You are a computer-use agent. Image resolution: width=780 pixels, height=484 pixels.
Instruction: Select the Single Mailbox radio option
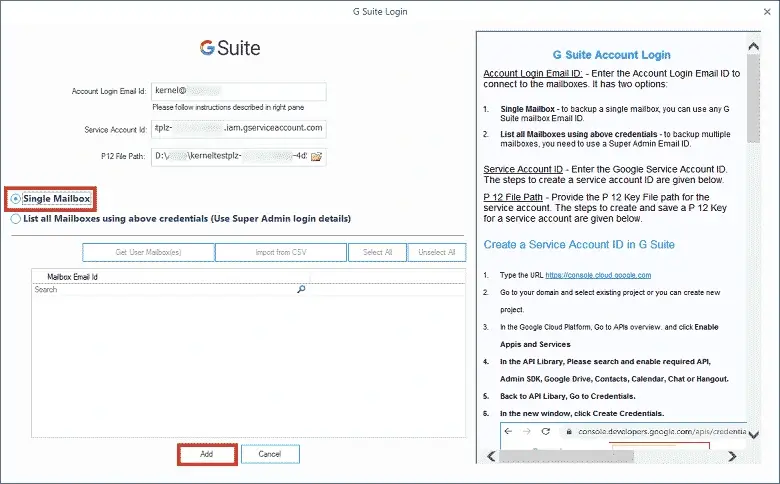15,199
